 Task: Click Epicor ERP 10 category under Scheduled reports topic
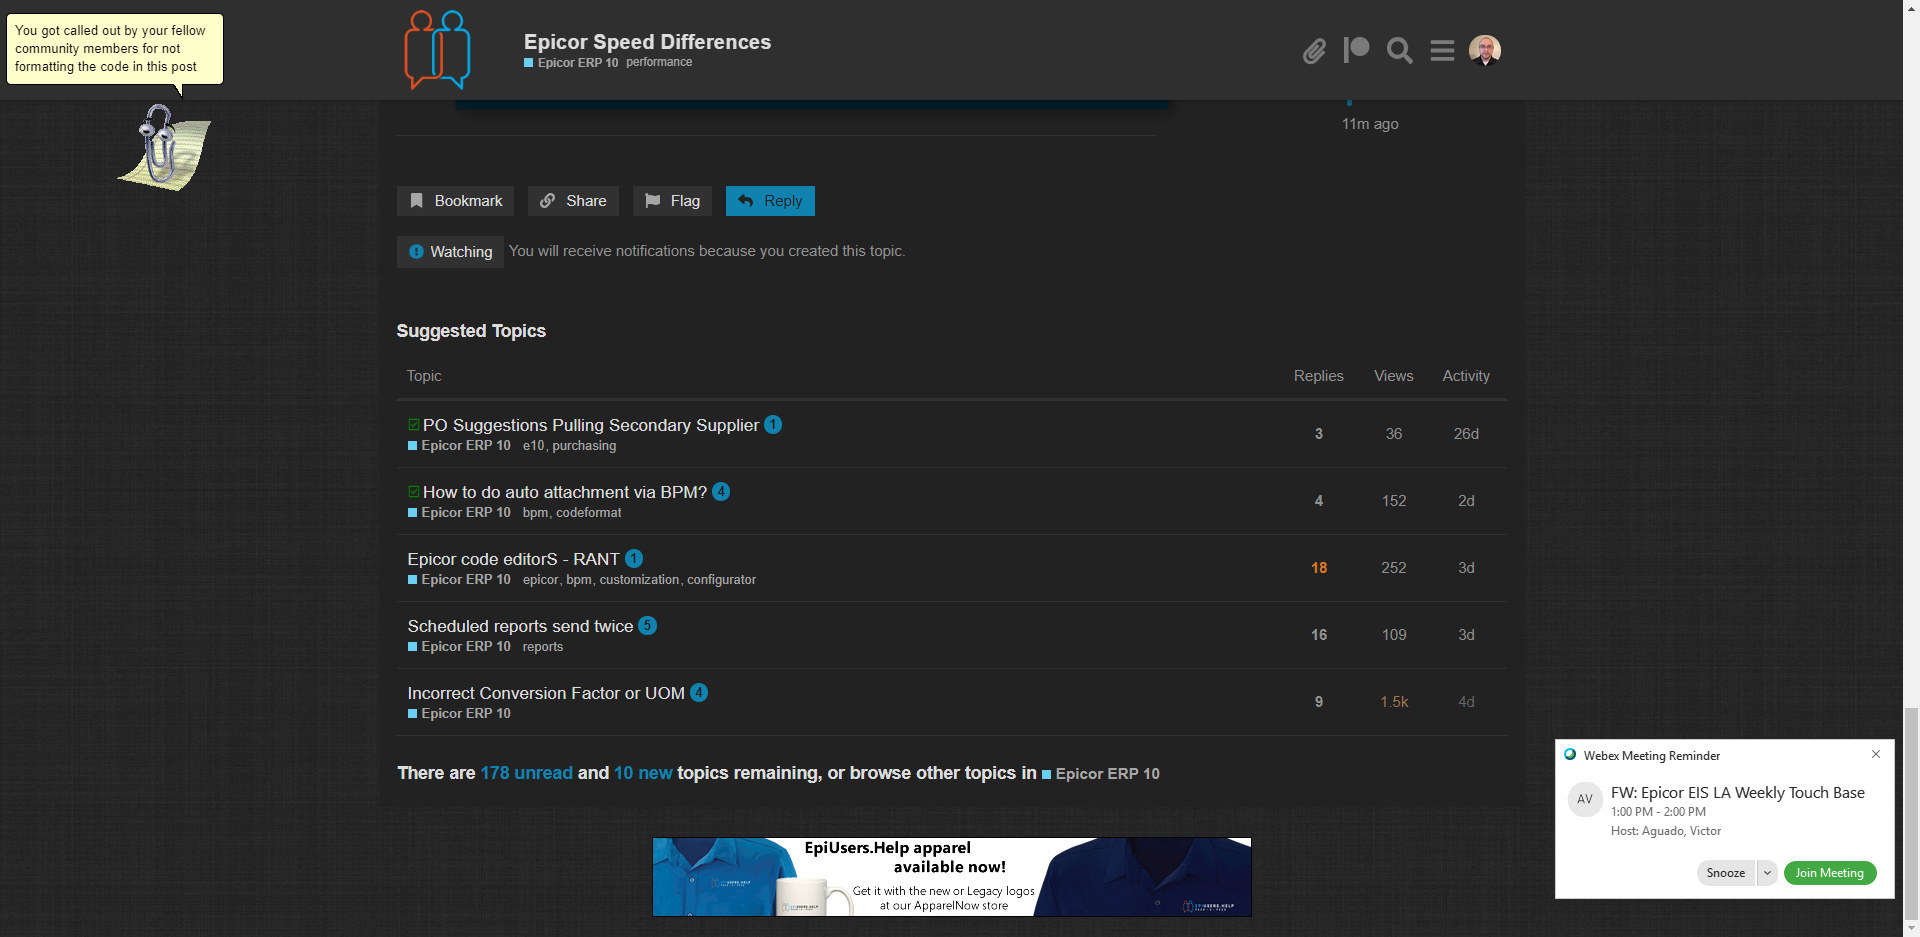(459, 647)
